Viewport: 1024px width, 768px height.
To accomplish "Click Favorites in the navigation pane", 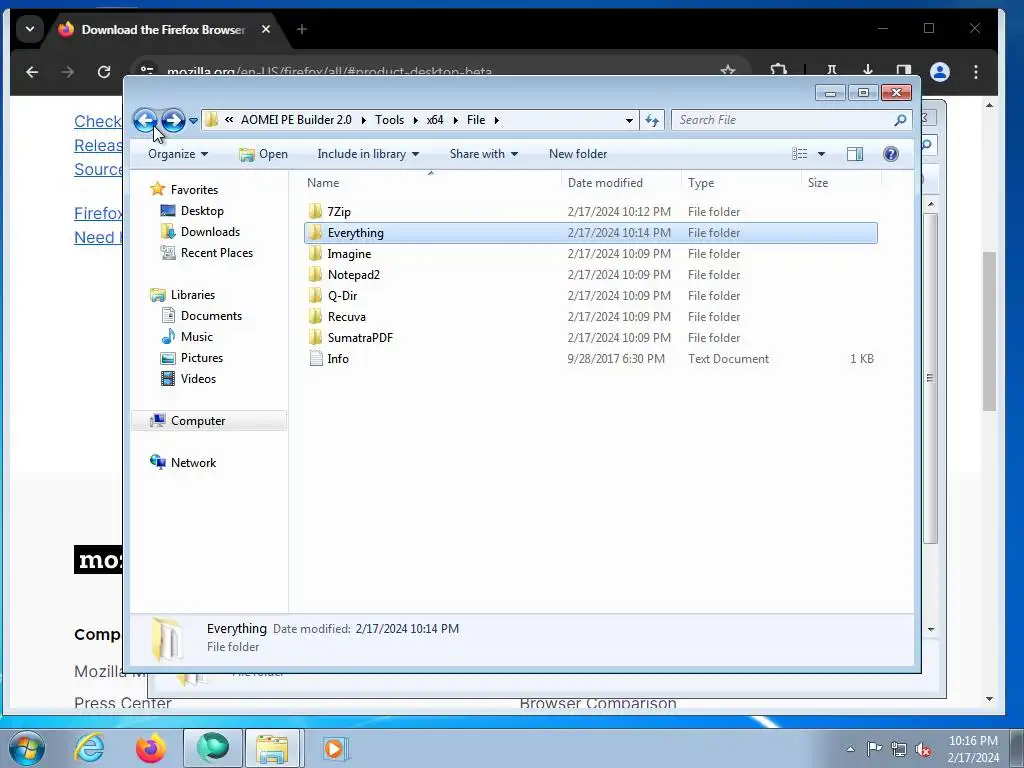I will pyautogui.click(x=194, y=190).
